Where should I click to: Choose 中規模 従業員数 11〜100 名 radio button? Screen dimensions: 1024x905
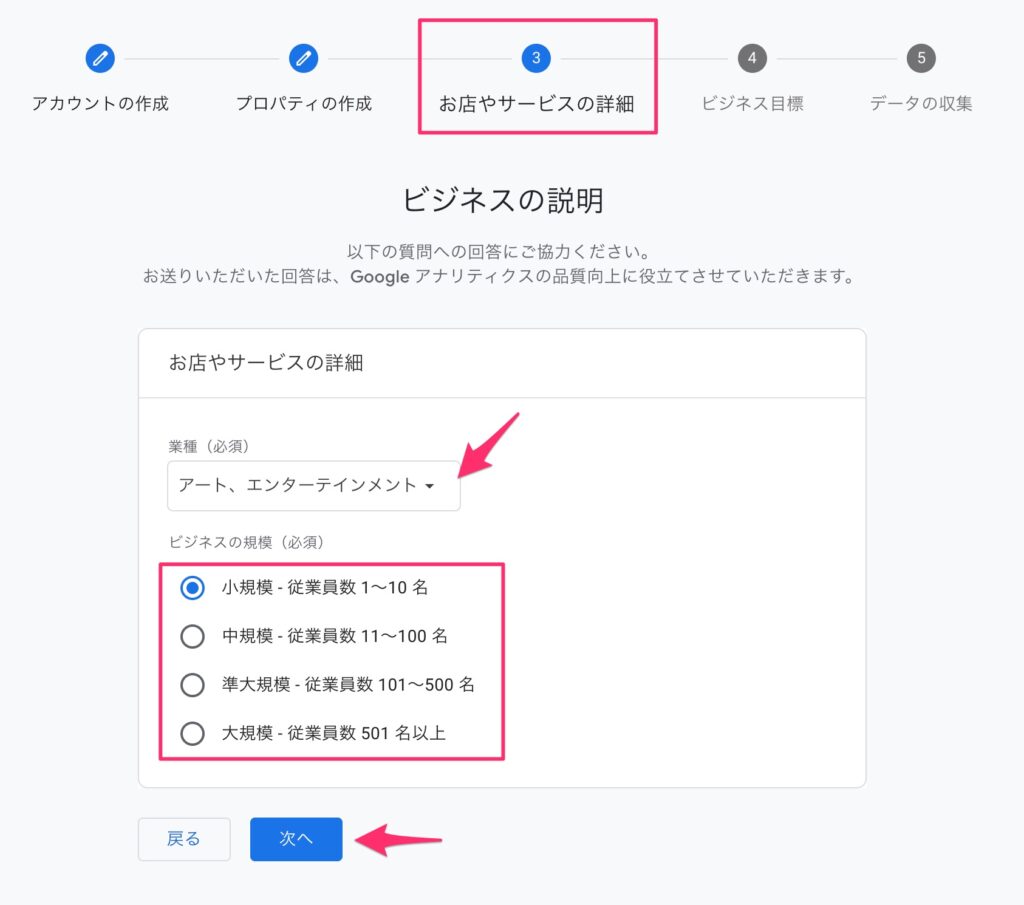[x=192, y=636]
